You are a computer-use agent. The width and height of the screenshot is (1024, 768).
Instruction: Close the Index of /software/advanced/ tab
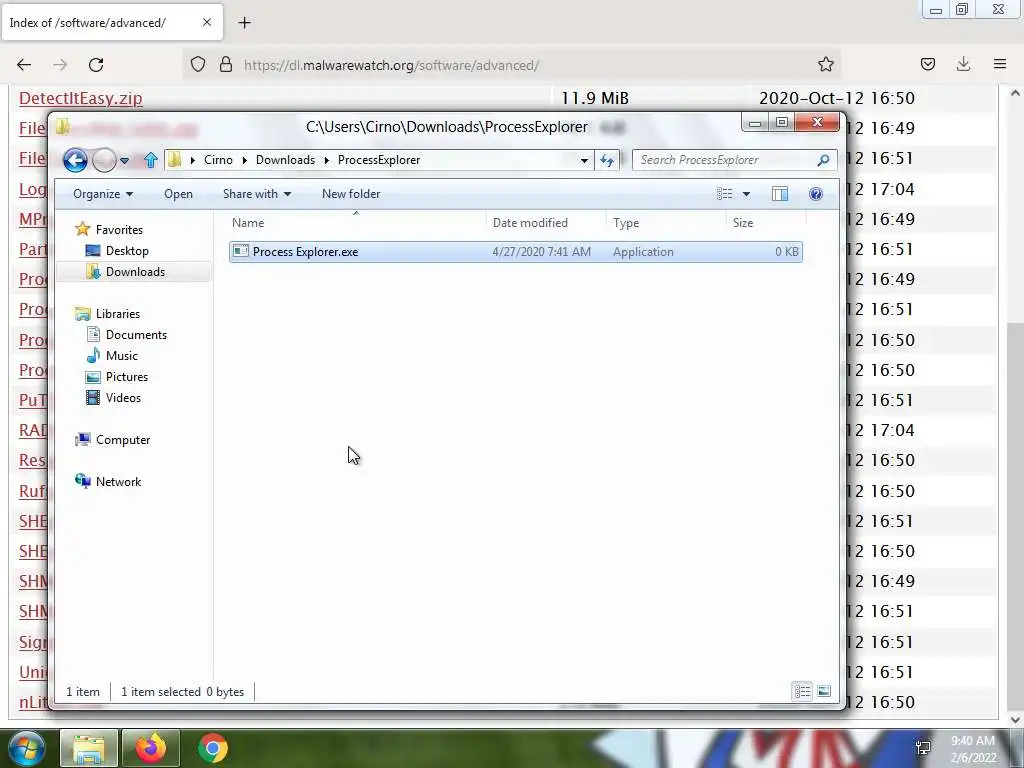pyautogui.click(x=207, y=22)
